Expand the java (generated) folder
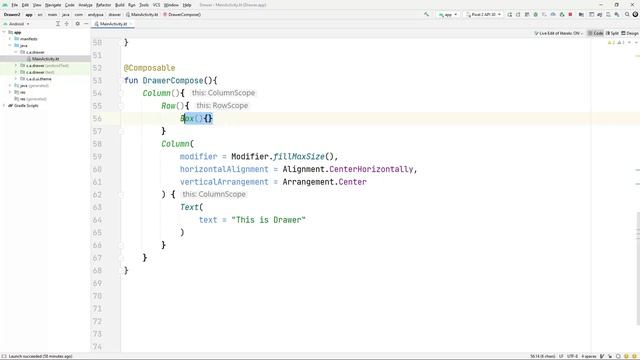640x360 pixels. click(10, 85)
